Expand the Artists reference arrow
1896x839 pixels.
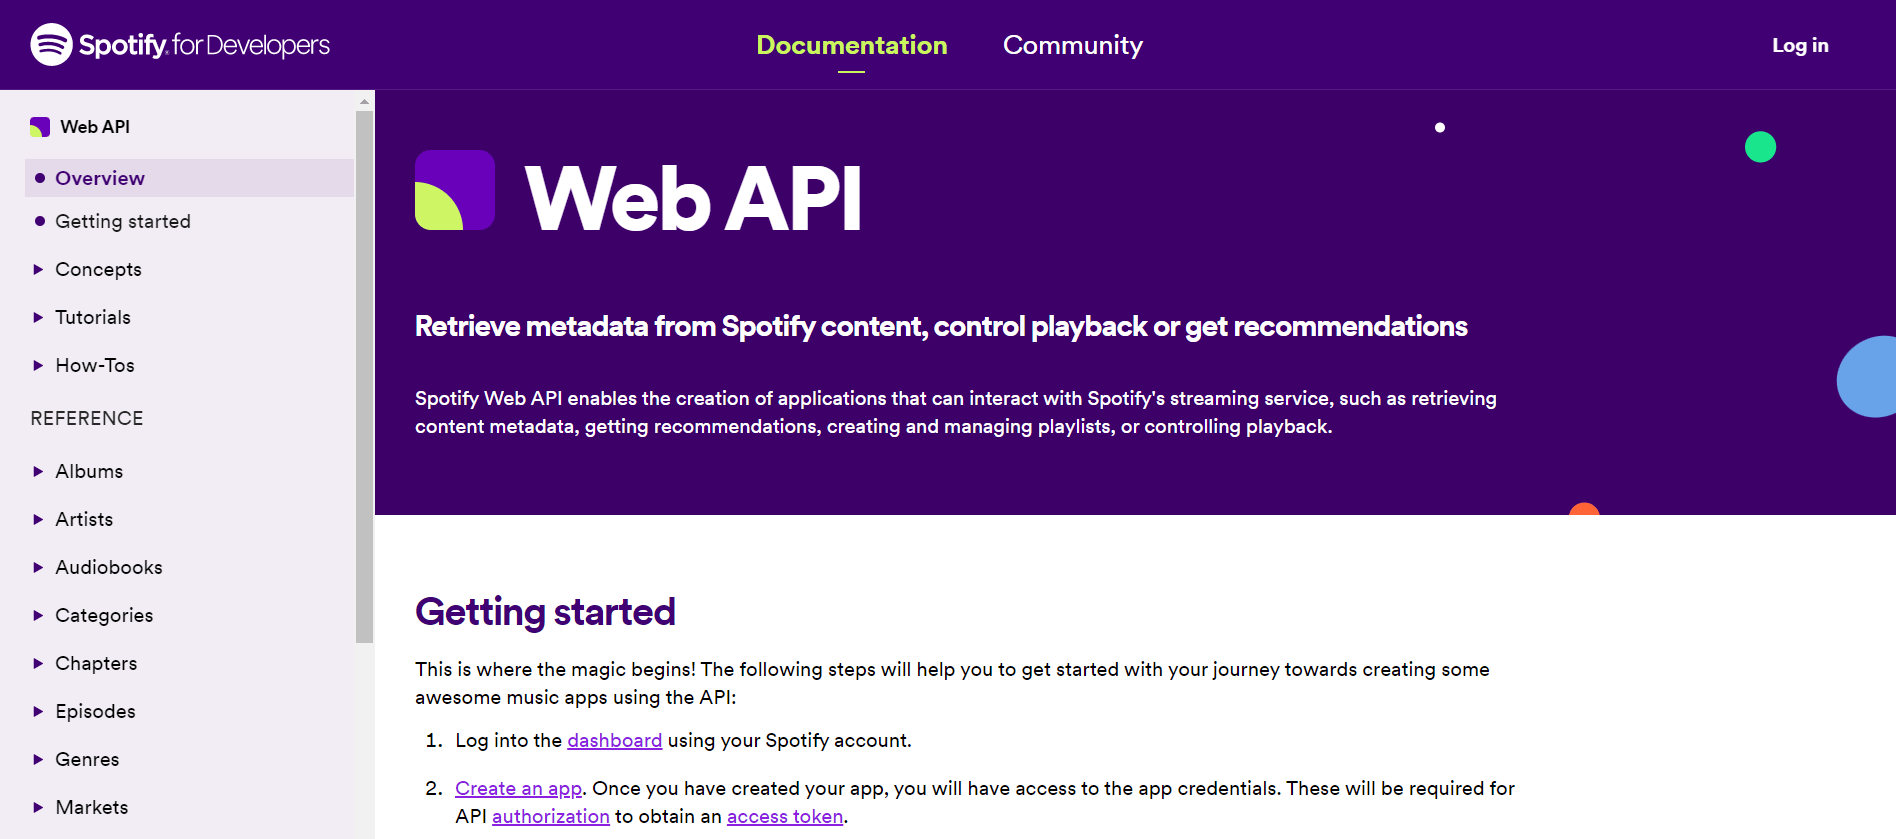(x=38, y=519)
